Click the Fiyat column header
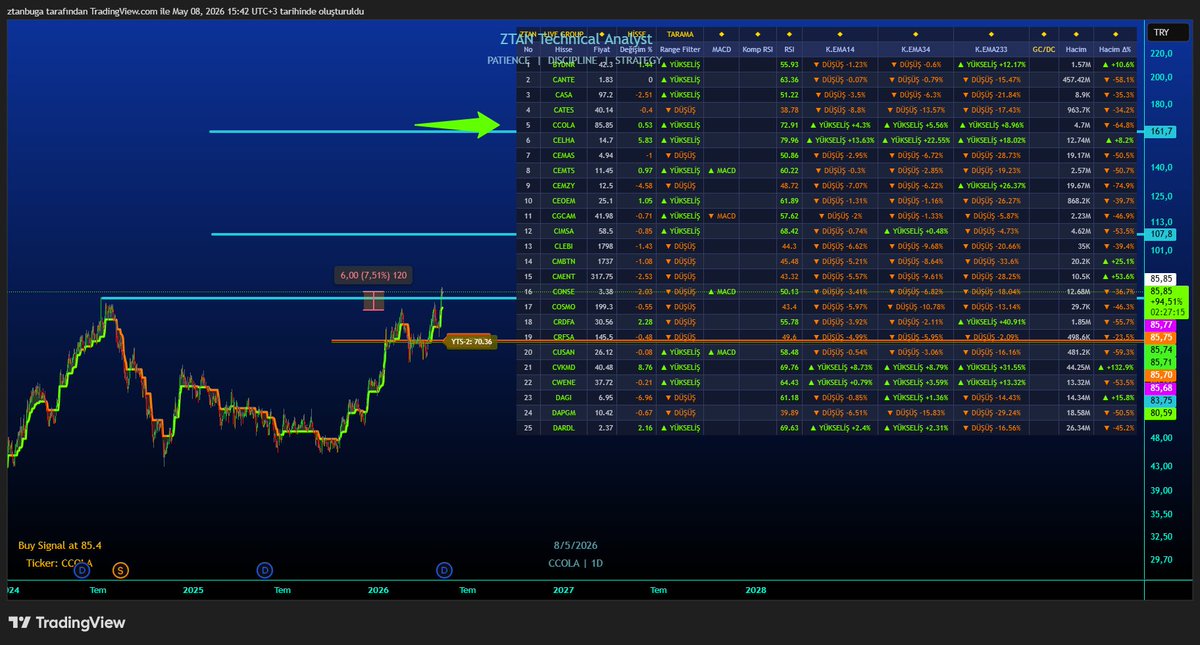This screenshot has height=645, width=1200. click(601, 48)
